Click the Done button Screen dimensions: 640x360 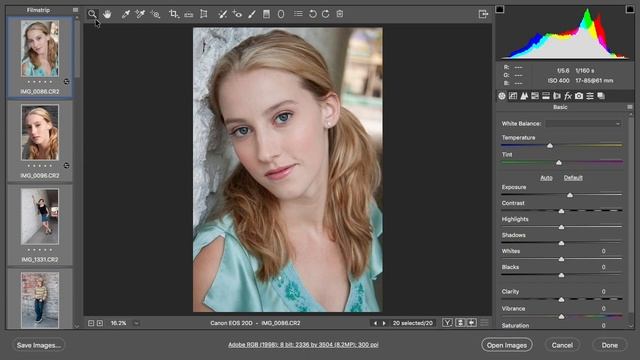point(609,345)
